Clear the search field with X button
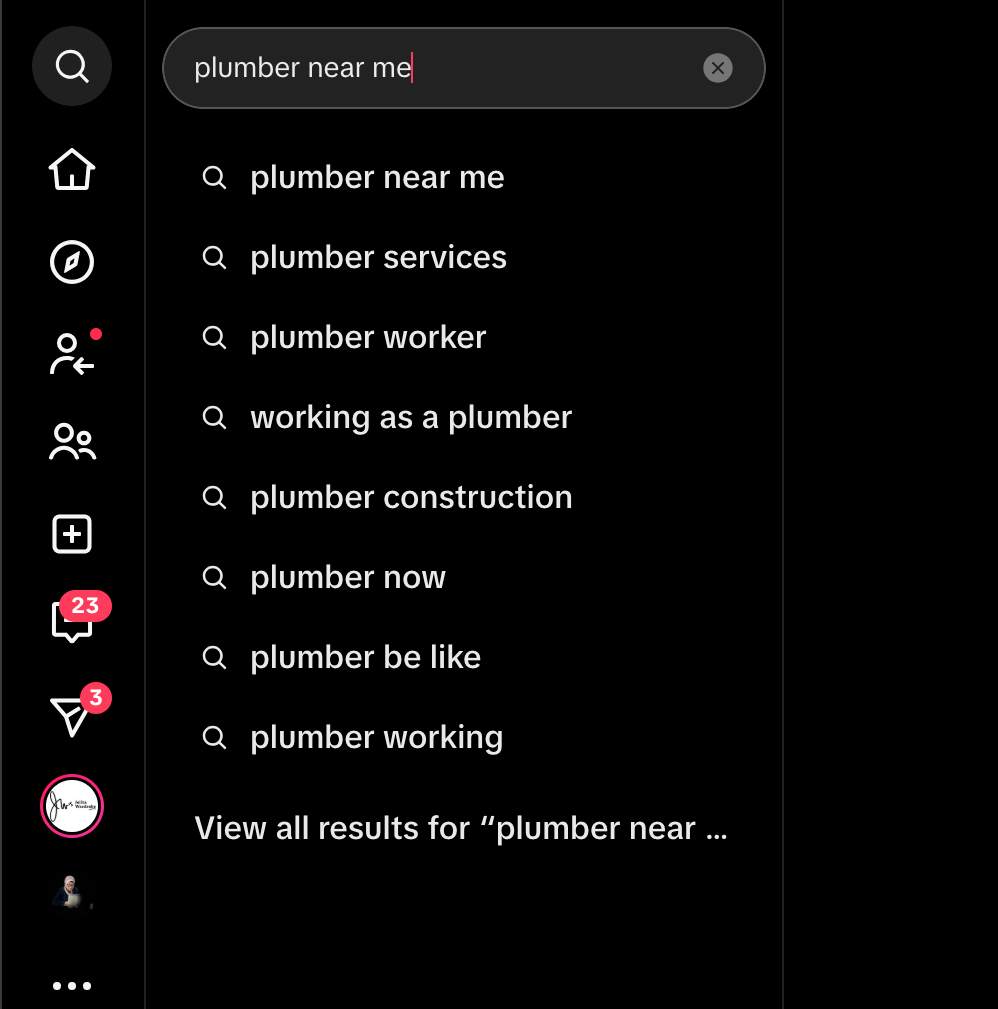The image size is (998, 1009). click(717, 68)
